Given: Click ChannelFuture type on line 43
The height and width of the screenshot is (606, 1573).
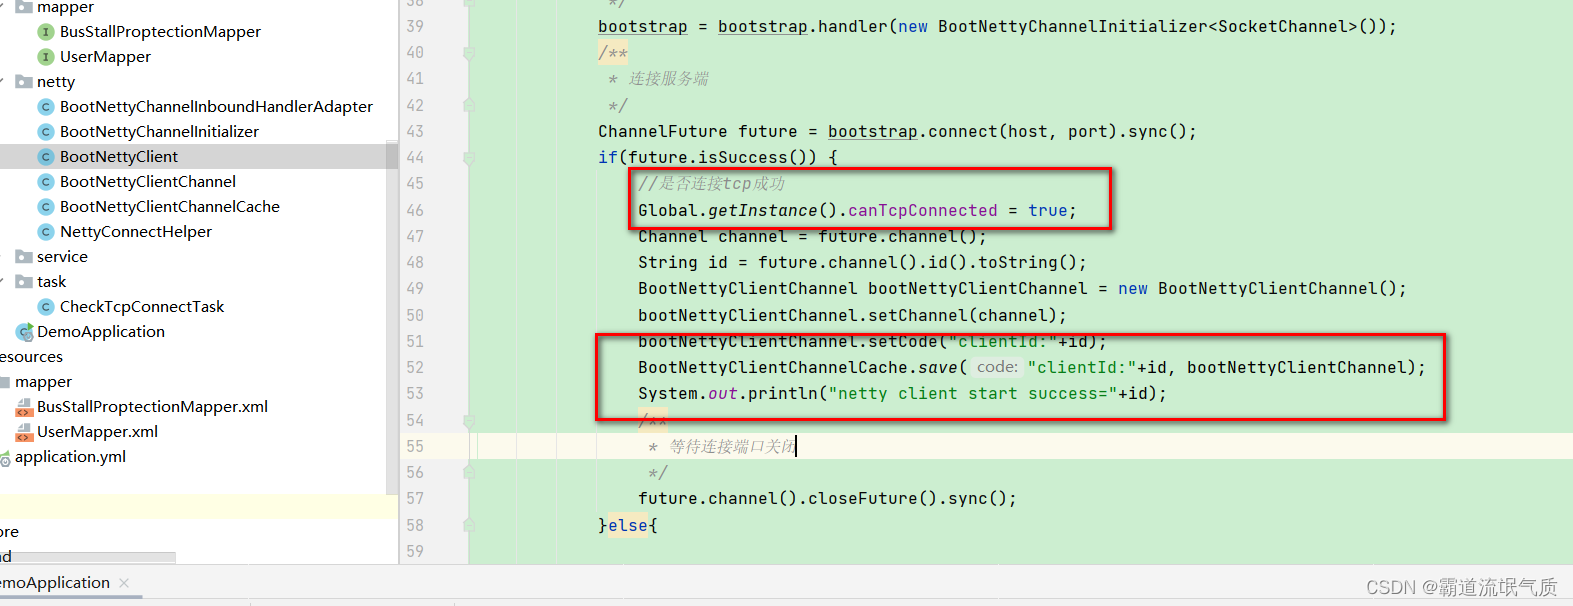Looking at the screenshot, I should (663, 132).
